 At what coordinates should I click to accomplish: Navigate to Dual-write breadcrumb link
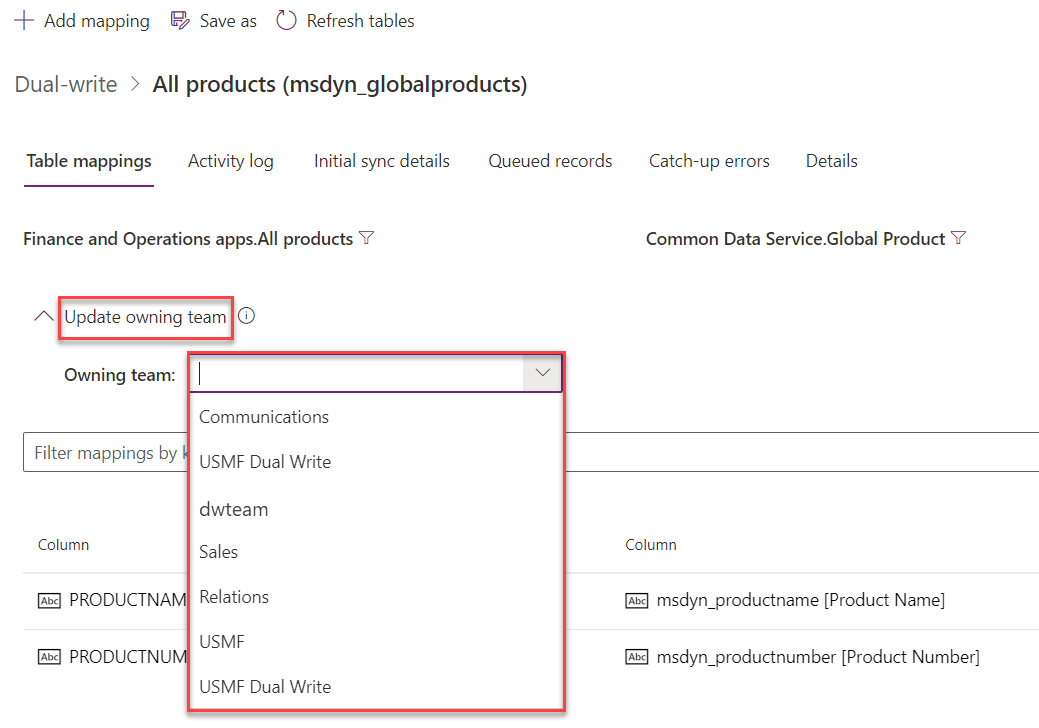pos(66,84)
